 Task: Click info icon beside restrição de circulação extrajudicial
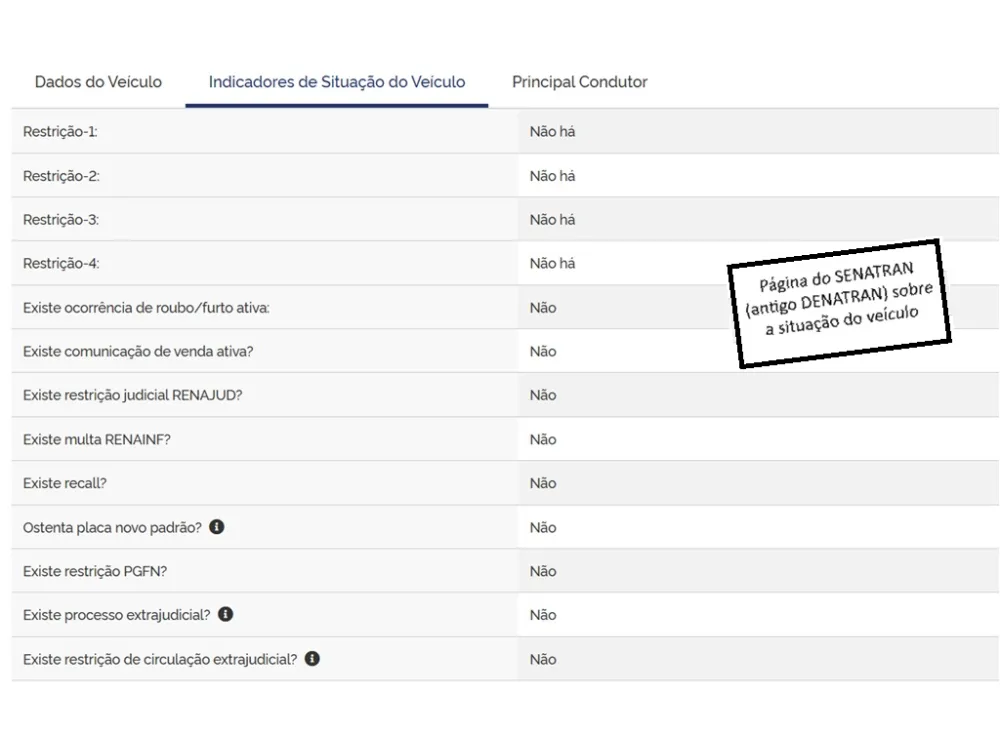point(312,658)
